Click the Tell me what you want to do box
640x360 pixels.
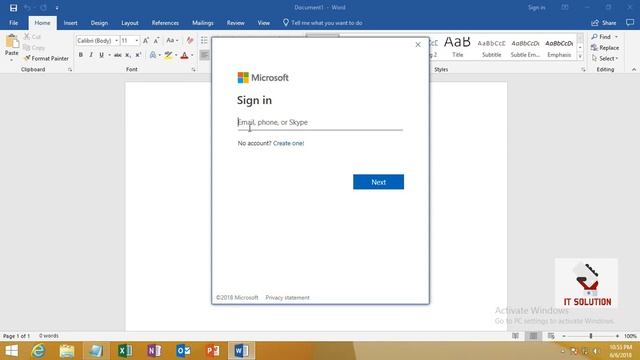click(322, 23)
